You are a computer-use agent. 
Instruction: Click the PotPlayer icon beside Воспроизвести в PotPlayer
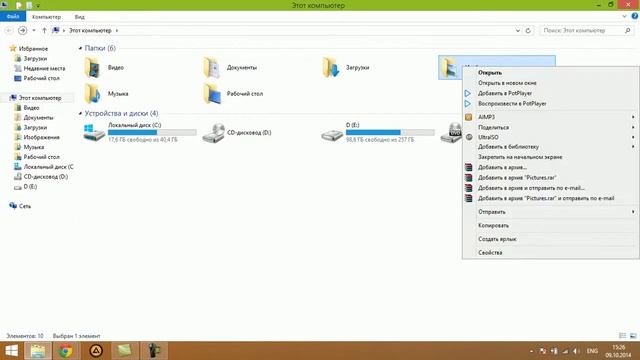click(x=468, y=104)
